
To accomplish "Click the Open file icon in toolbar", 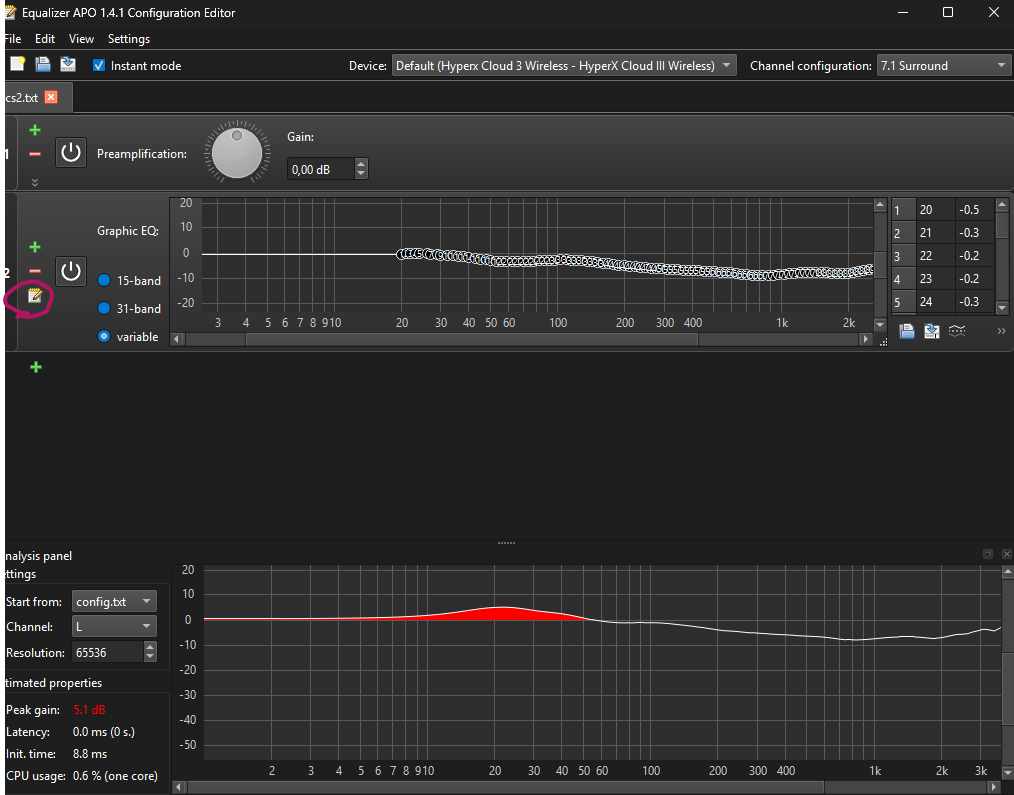I will (43, 63).
